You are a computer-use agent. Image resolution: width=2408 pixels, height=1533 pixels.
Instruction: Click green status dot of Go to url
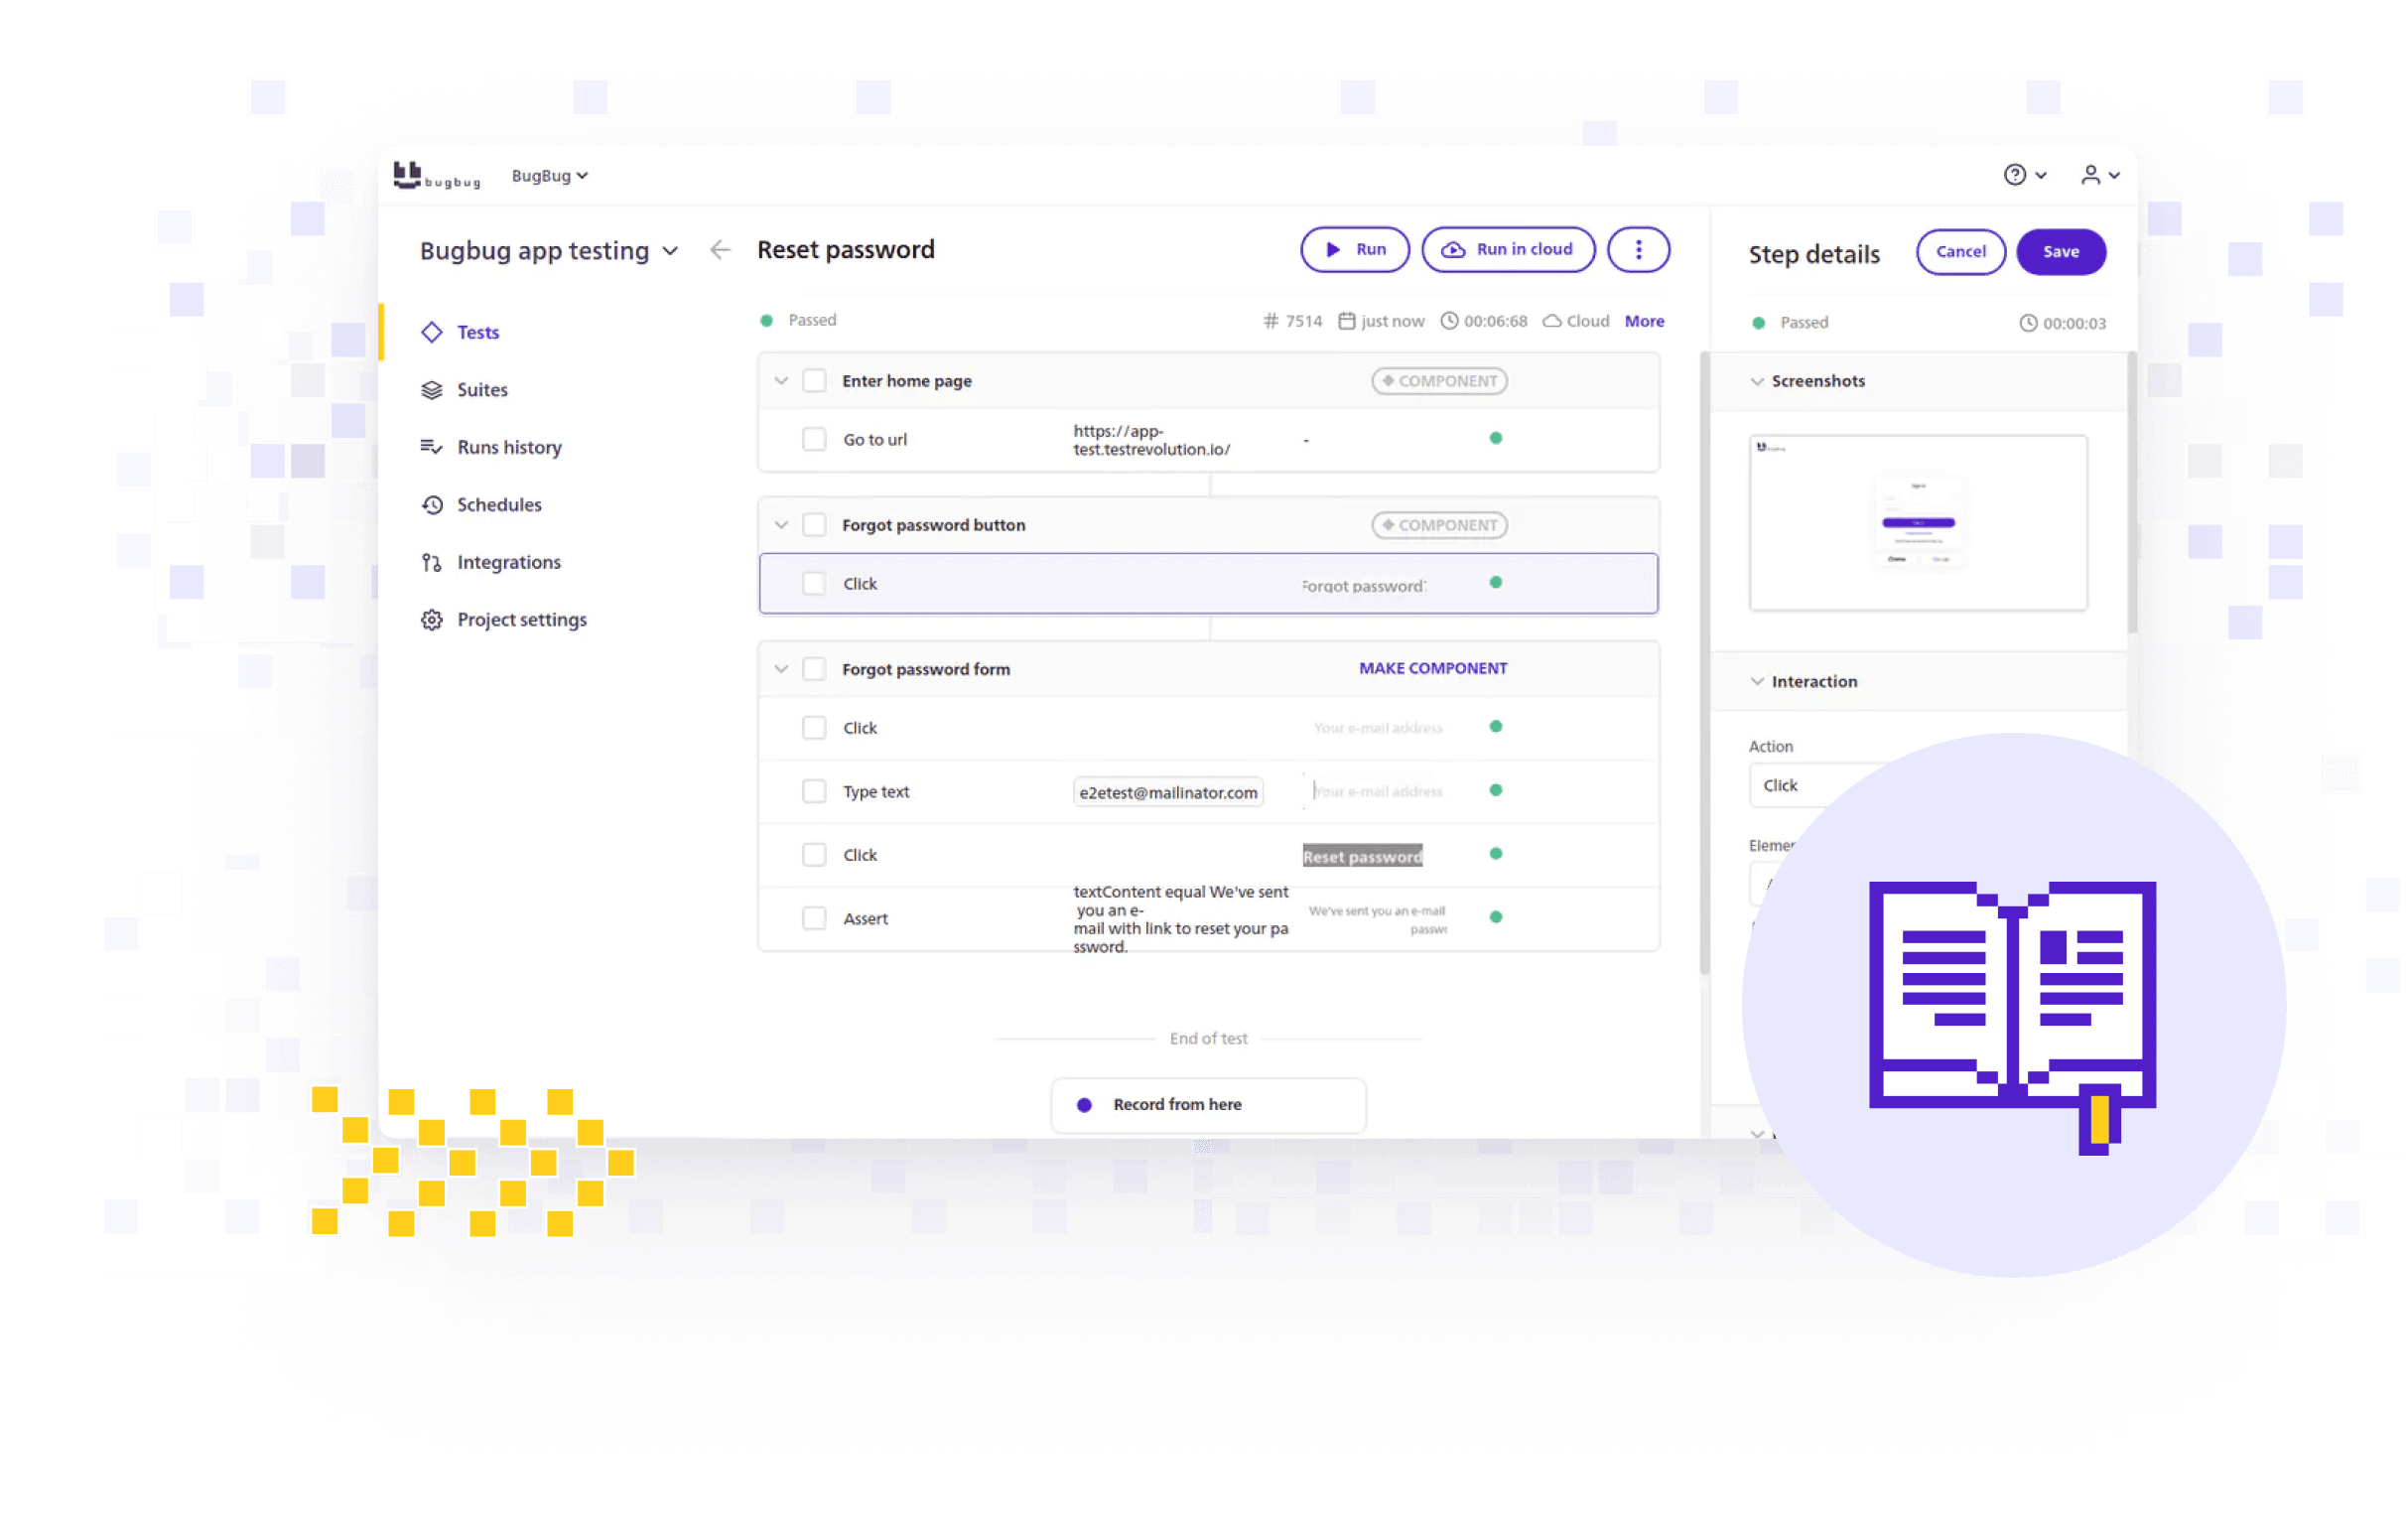pos(1496,438)
